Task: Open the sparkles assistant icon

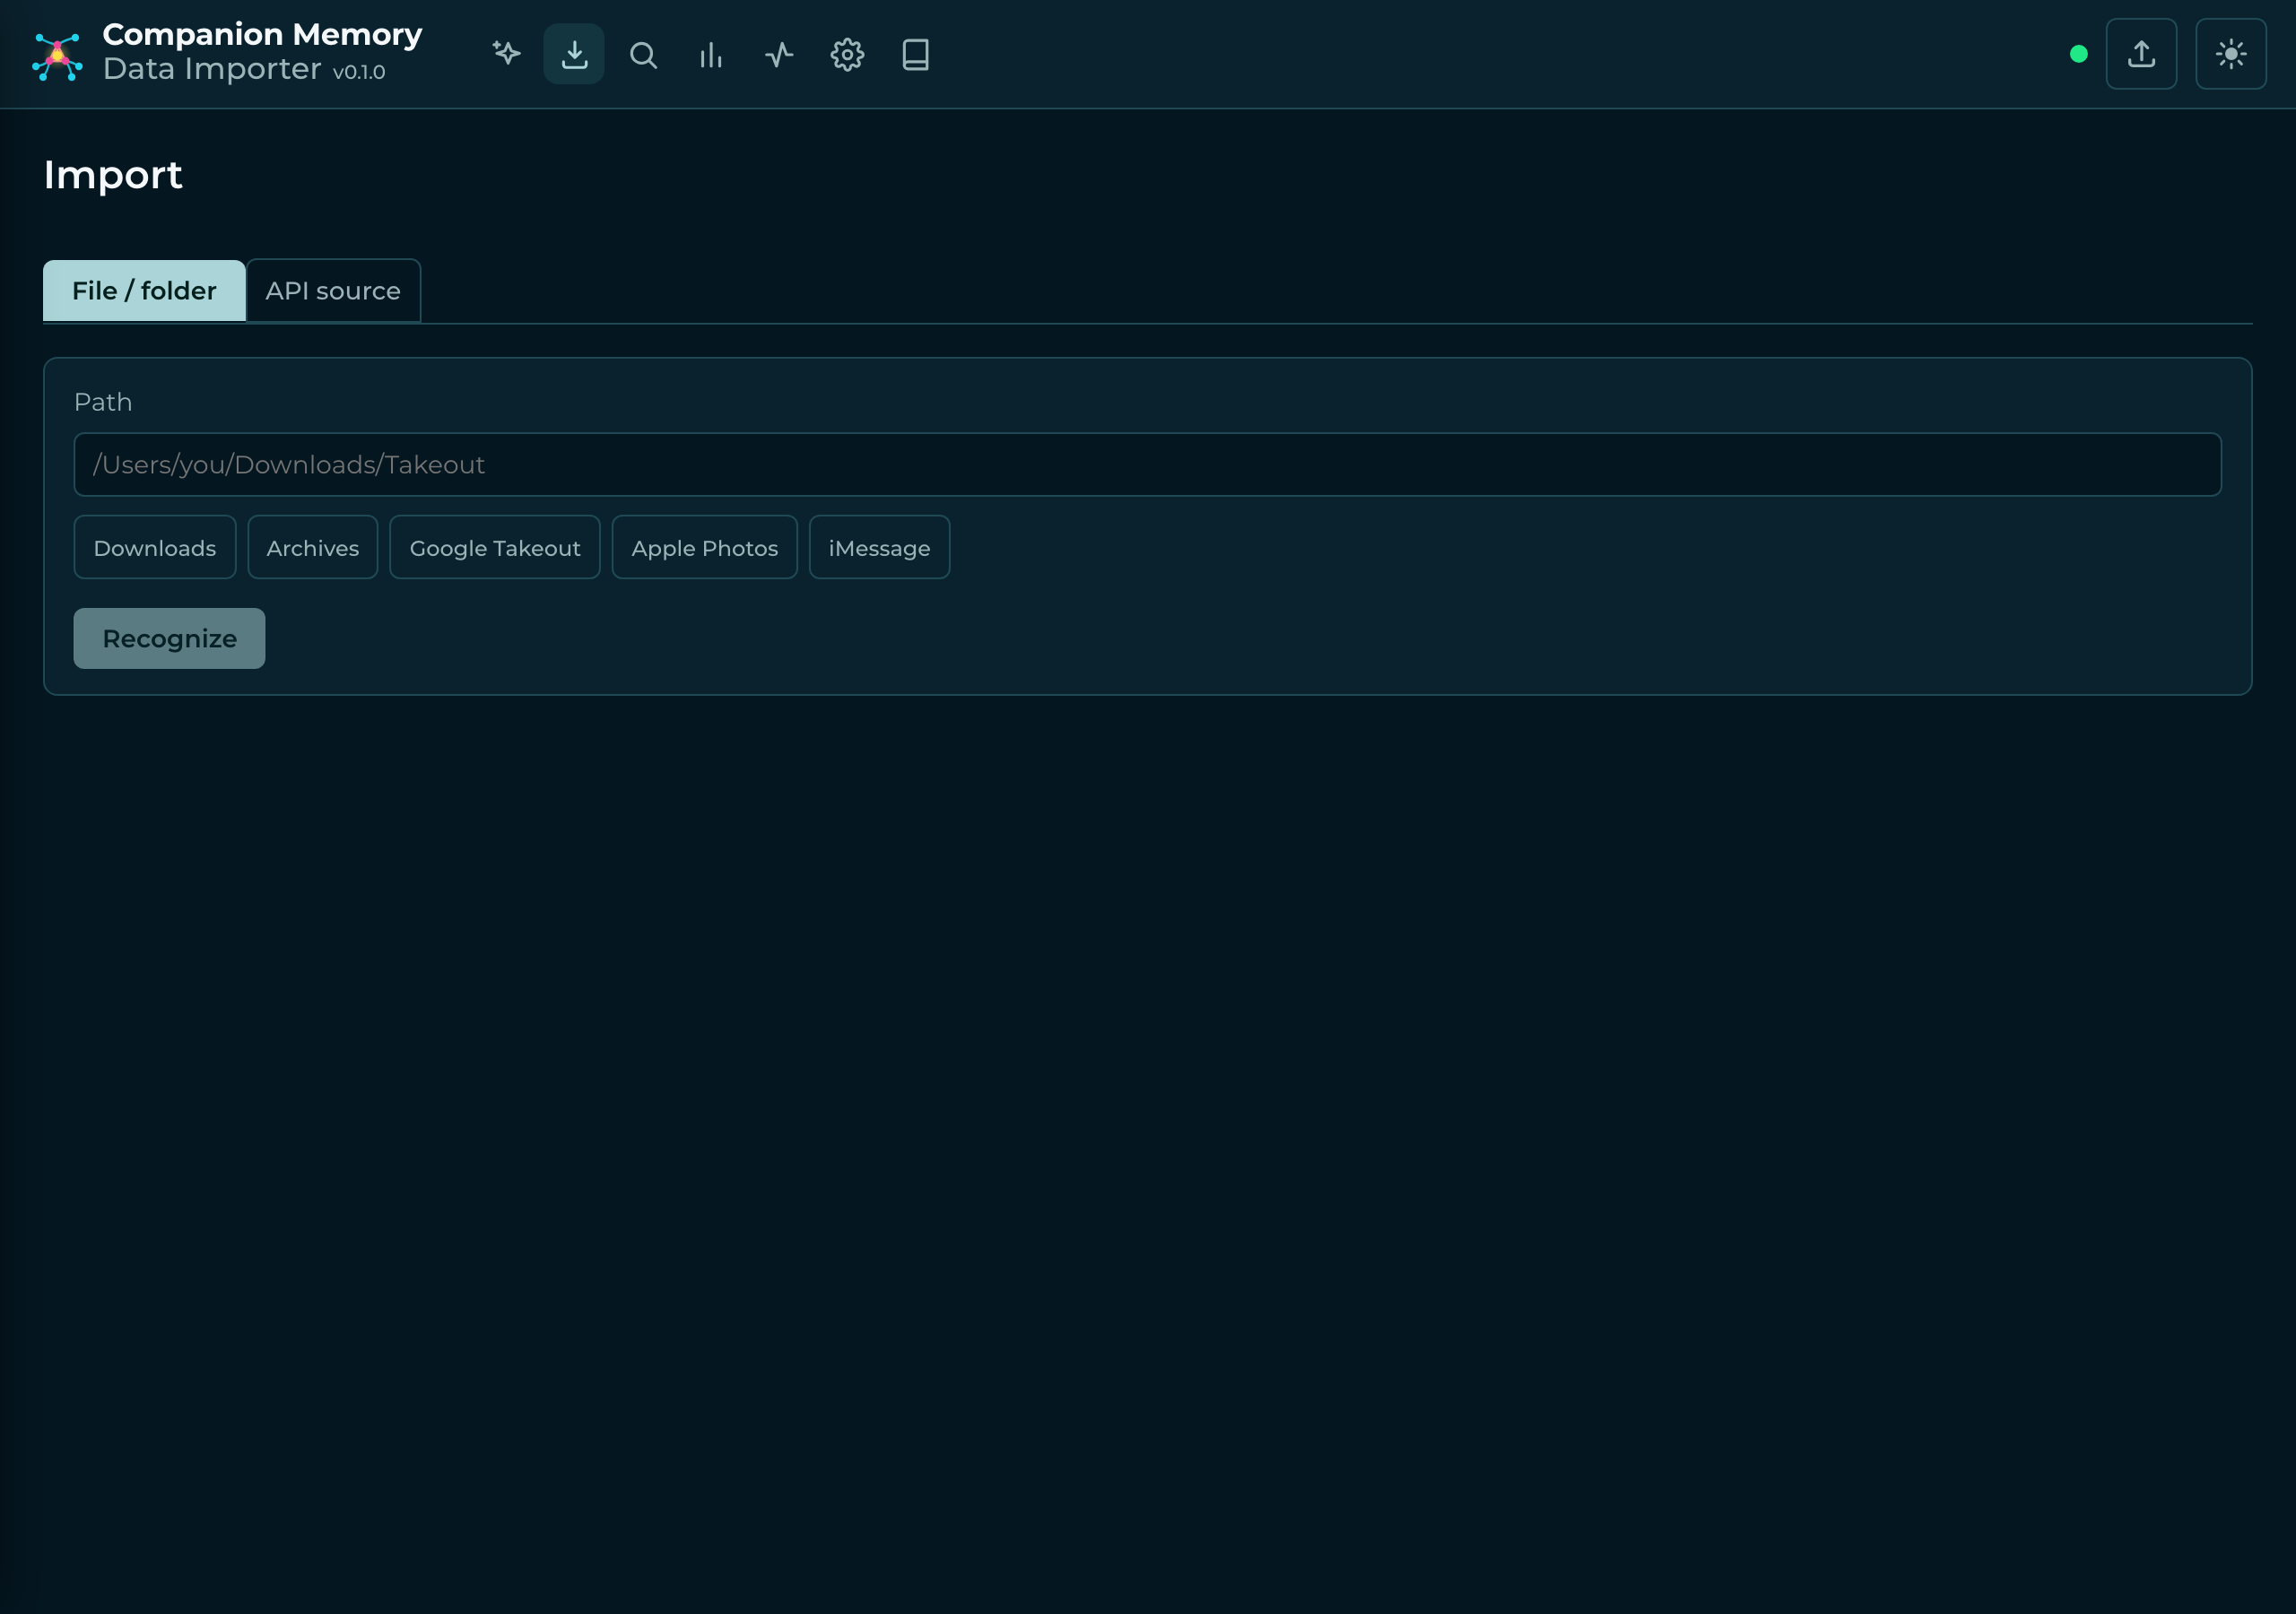Action: click(507, 54)
